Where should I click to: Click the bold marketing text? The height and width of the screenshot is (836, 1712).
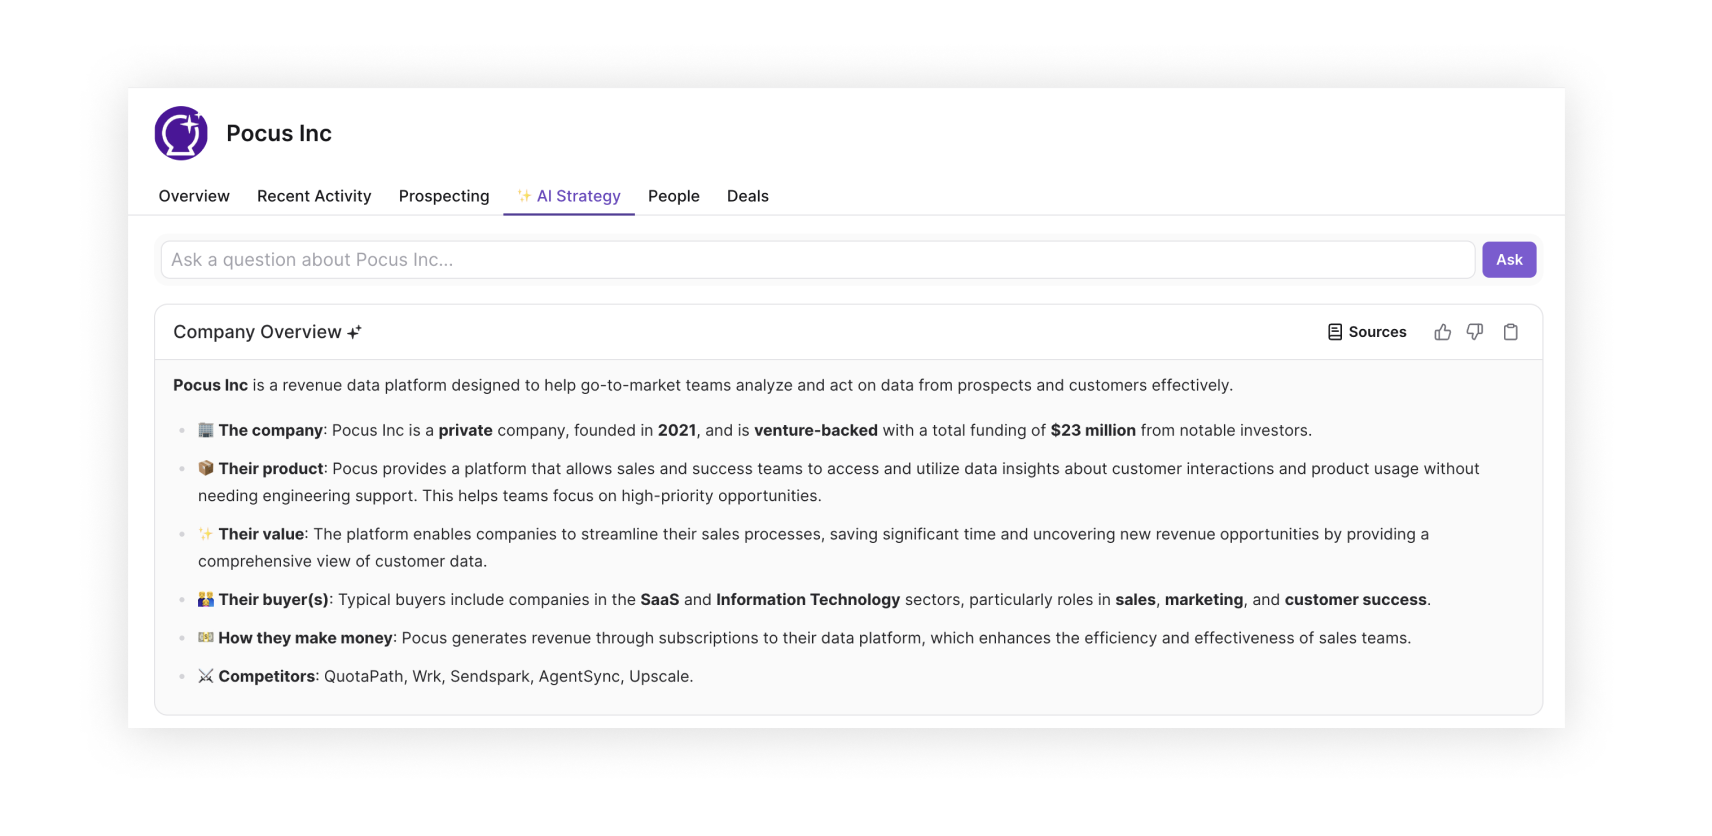click(x=1204, y=600)
